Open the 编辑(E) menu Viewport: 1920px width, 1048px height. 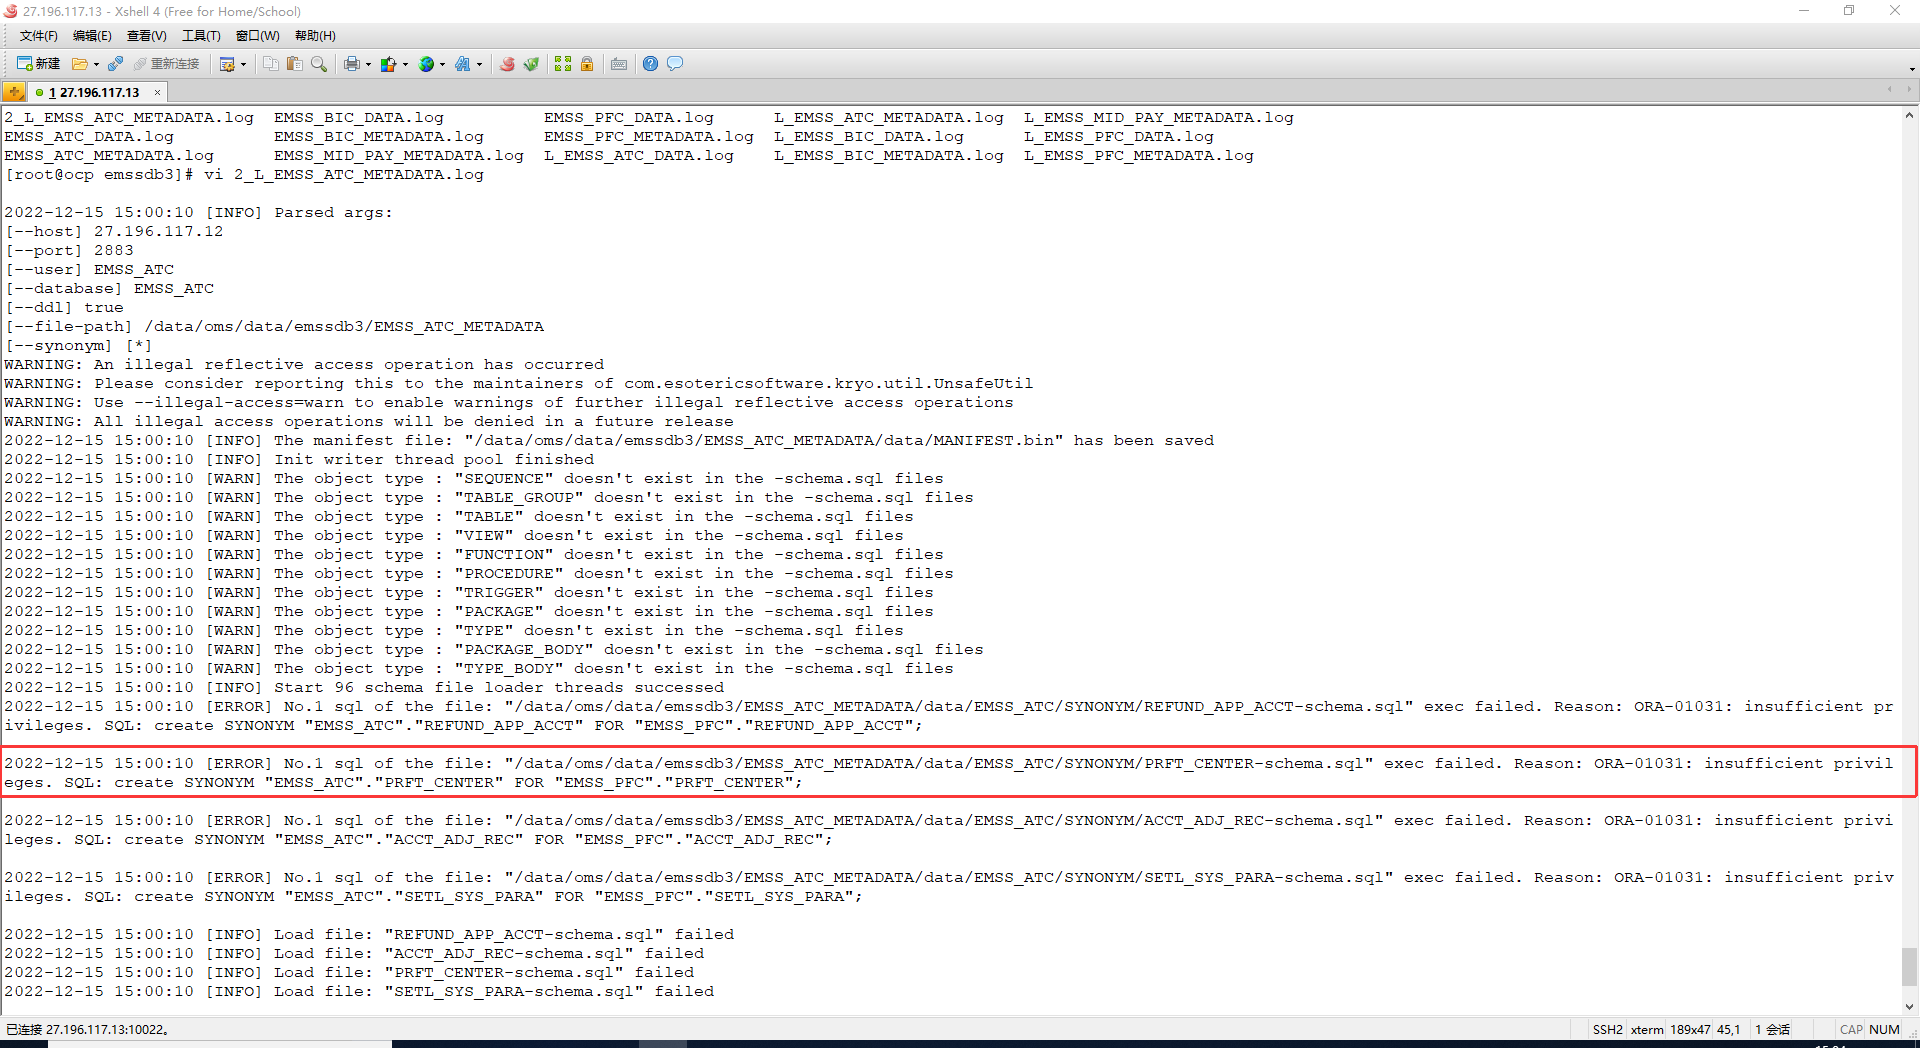click(92, 36)
